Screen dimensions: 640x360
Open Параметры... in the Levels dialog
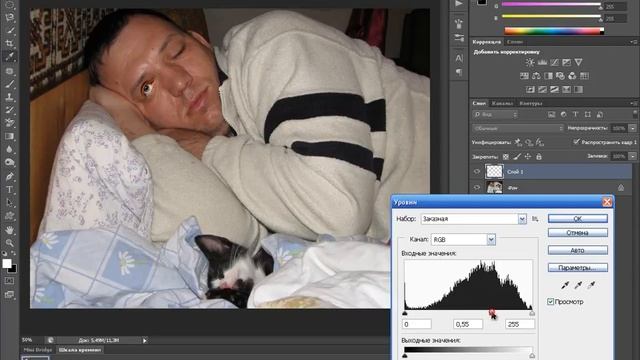click(x=578, y=268)
